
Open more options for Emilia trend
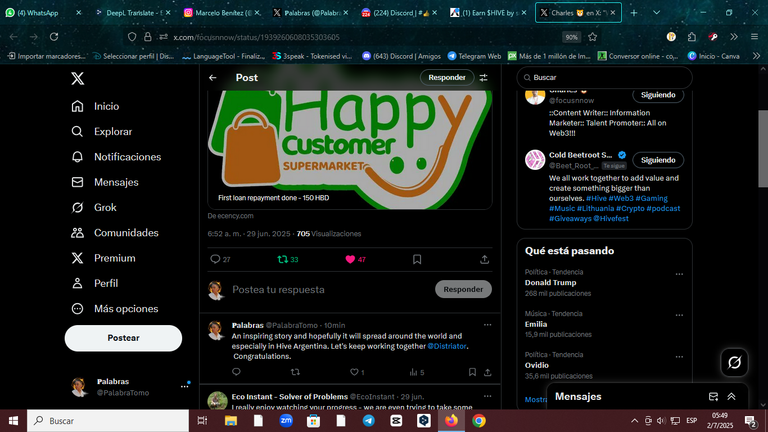[x=679, y=315]
